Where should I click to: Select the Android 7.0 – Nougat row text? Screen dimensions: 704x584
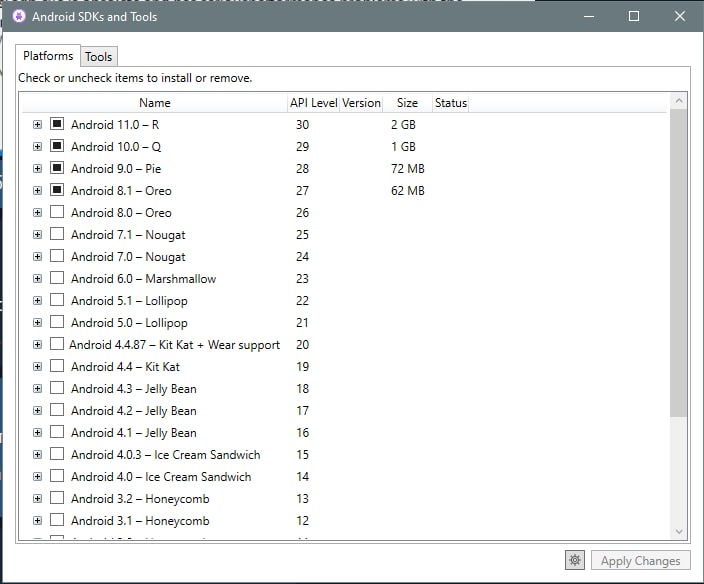click(128, 257)
